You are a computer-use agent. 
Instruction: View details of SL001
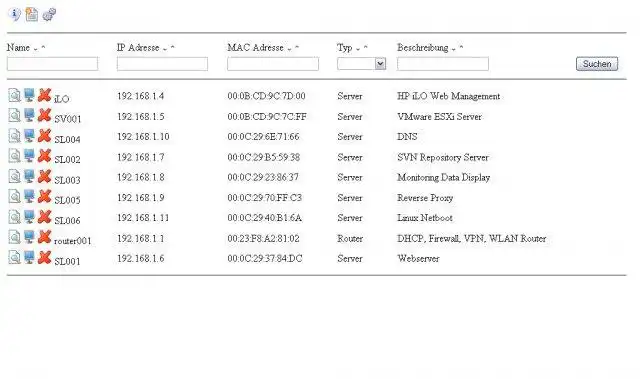(14, 257)
